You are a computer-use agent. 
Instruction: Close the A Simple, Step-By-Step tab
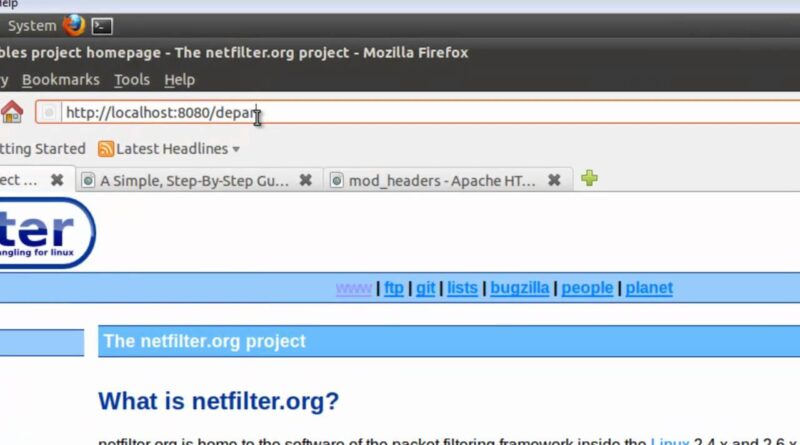pyautogui.click(x=306, y=180)
